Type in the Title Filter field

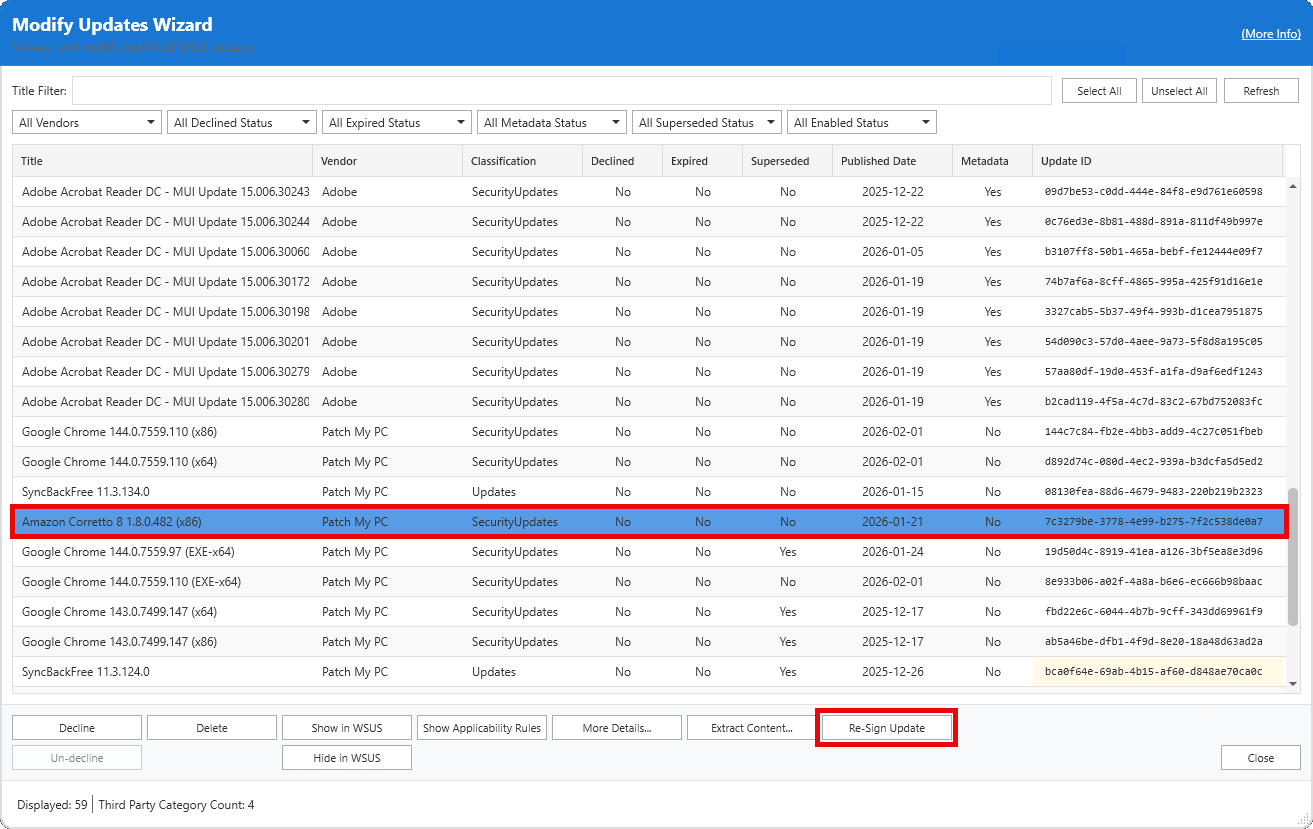(561, 91)
